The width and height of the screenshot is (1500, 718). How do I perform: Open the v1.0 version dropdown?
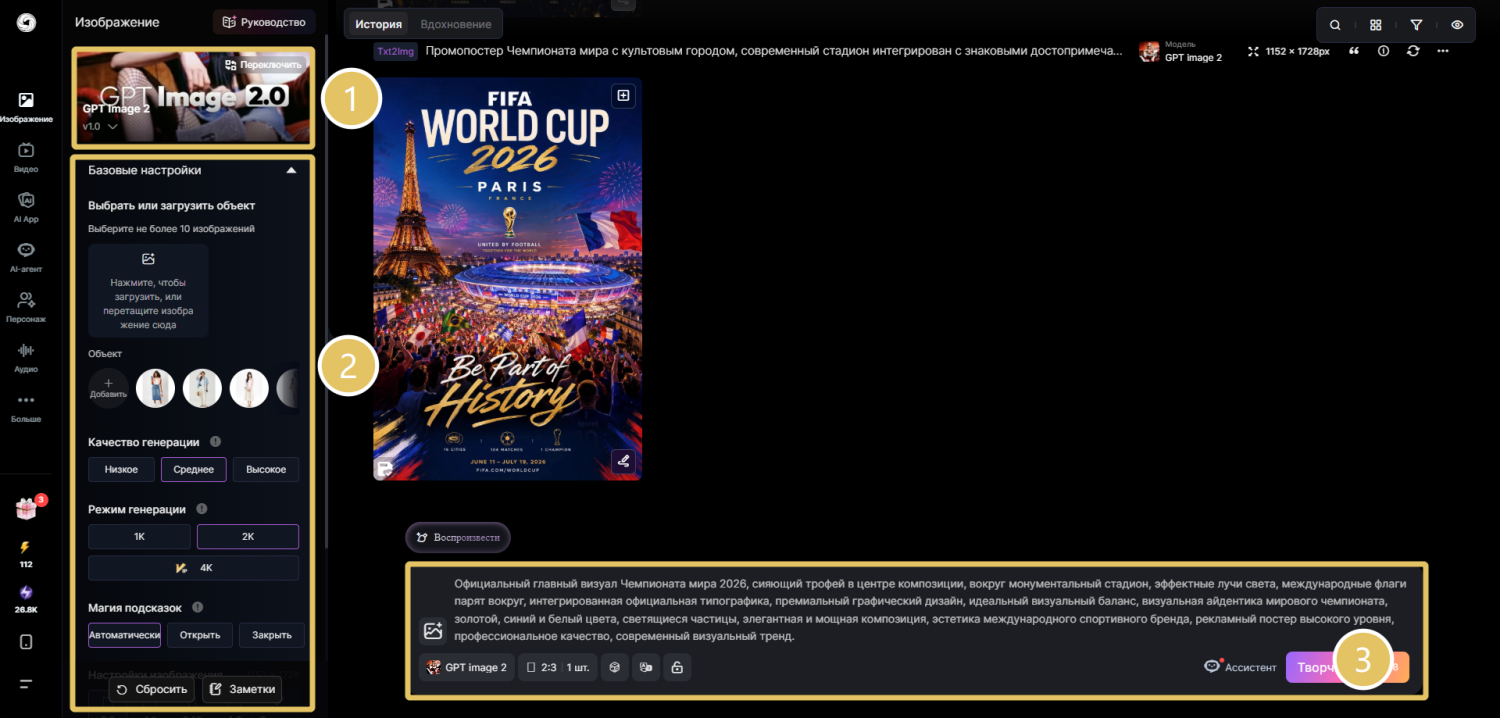tap(100, 127)
